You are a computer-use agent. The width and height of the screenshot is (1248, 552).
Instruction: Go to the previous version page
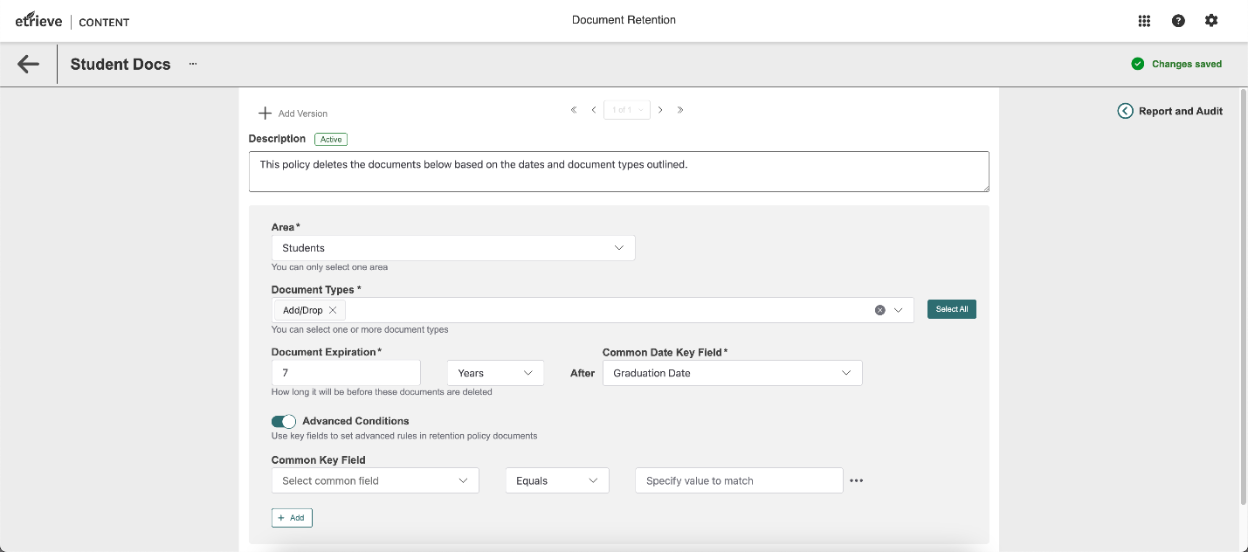pos(593,109)
